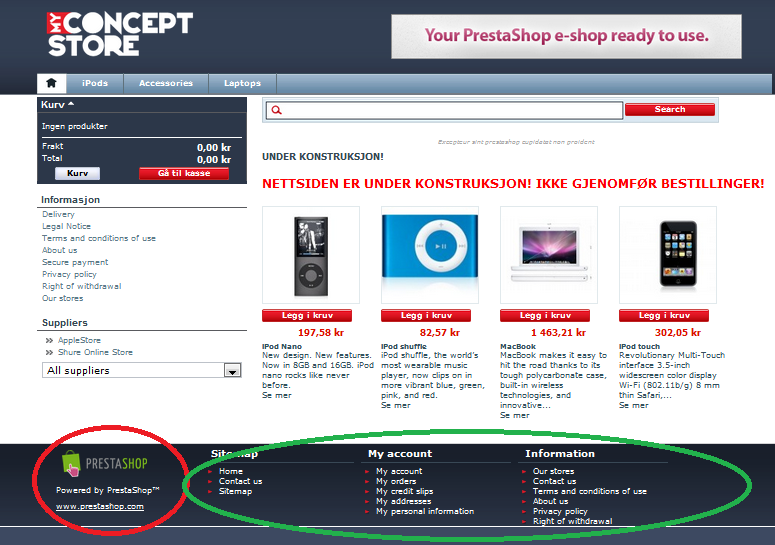The image size is (775, 545).
Task: Open the Delivery information link
Action: (x=58, y=214)
